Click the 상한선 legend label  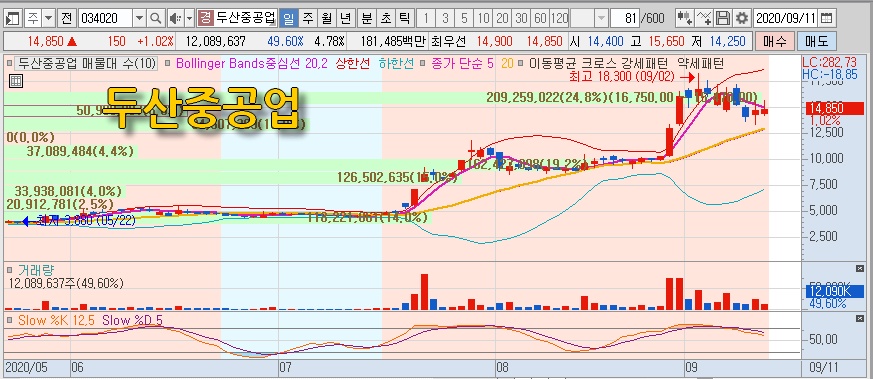point(352,63)
